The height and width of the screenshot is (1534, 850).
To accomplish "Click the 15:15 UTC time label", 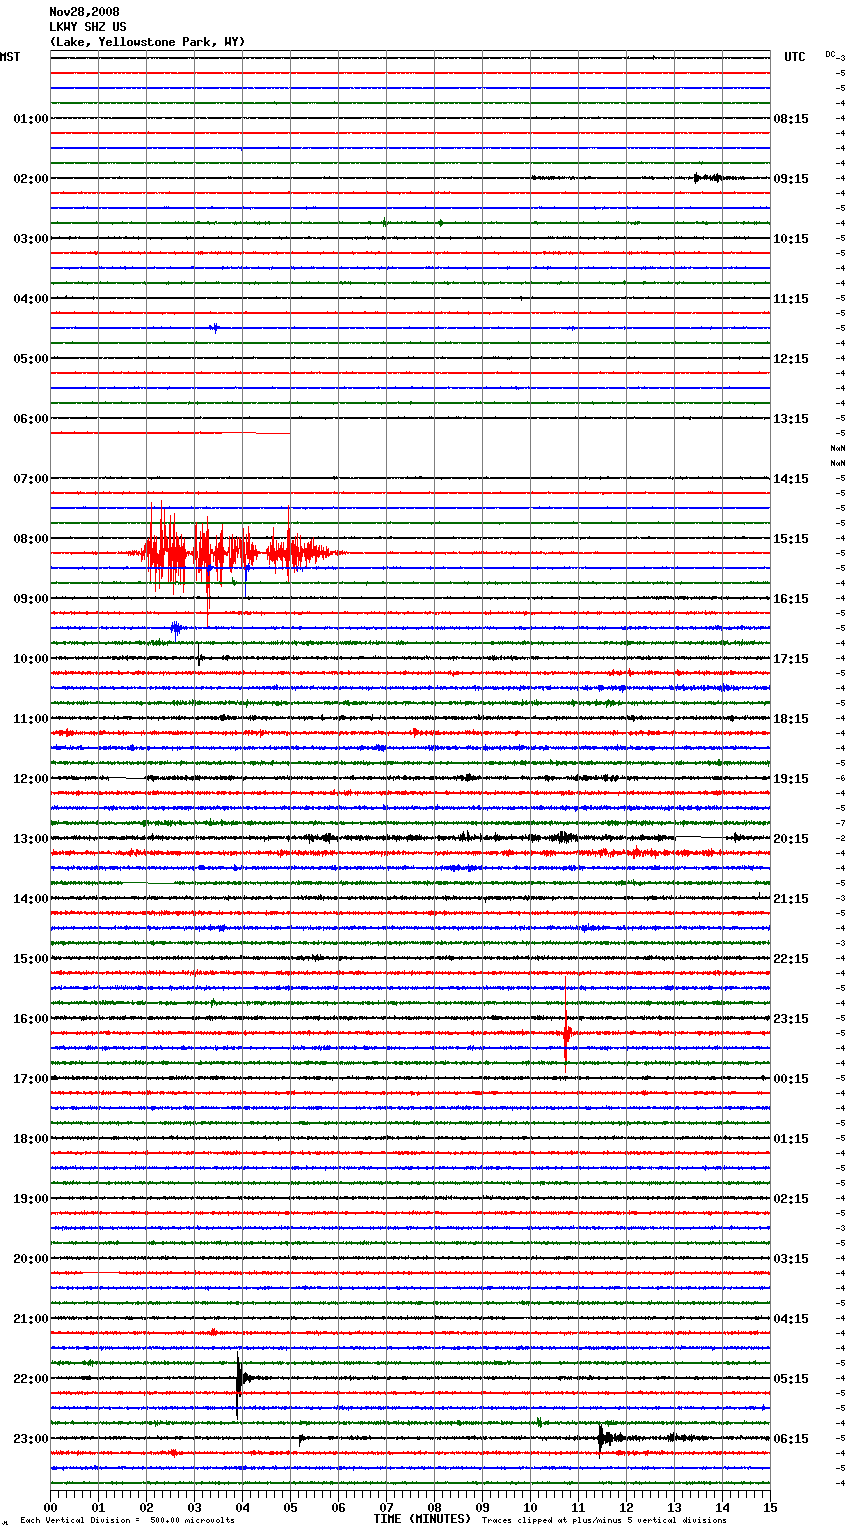I will click(x=791, y=539).
